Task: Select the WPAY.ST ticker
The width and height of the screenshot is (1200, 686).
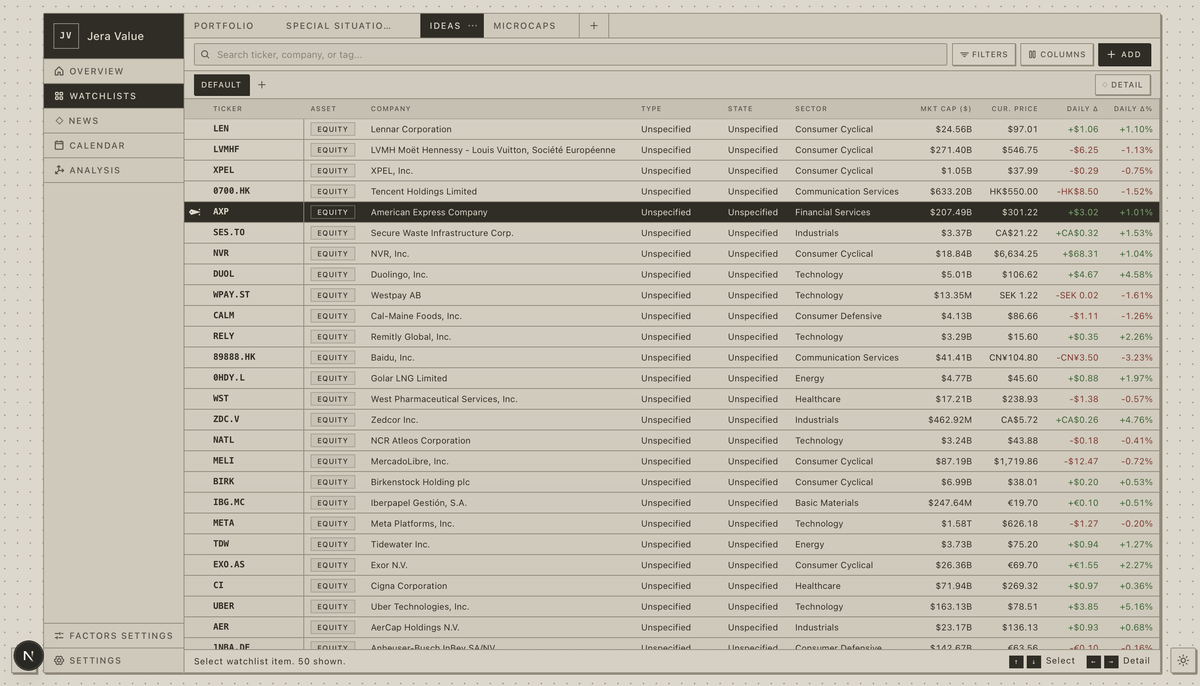Action: point(231,295)
